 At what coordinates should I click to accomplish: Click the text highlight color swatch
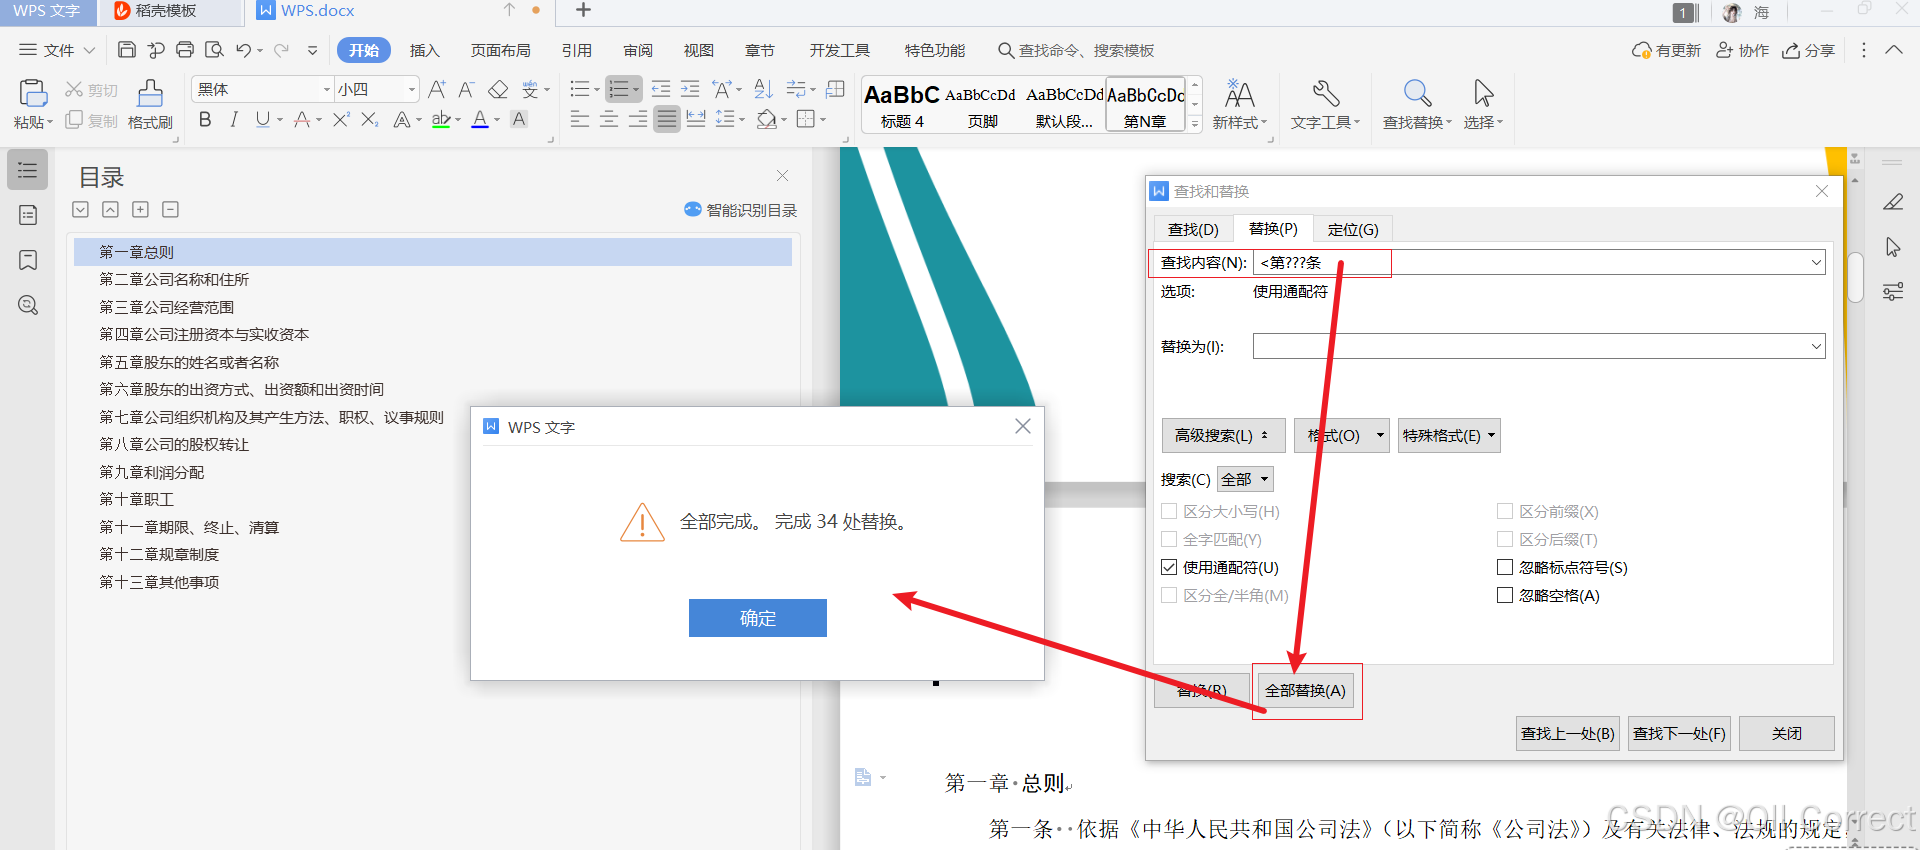click(441, 119)
